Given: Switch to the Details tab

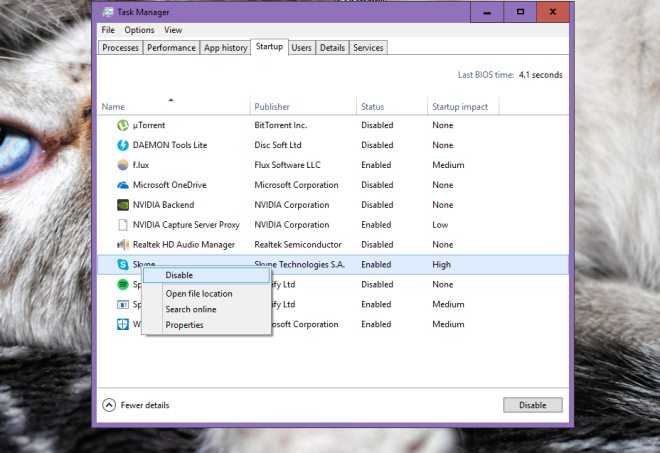Looking at the screenshot, I should (x=332, y=48).
